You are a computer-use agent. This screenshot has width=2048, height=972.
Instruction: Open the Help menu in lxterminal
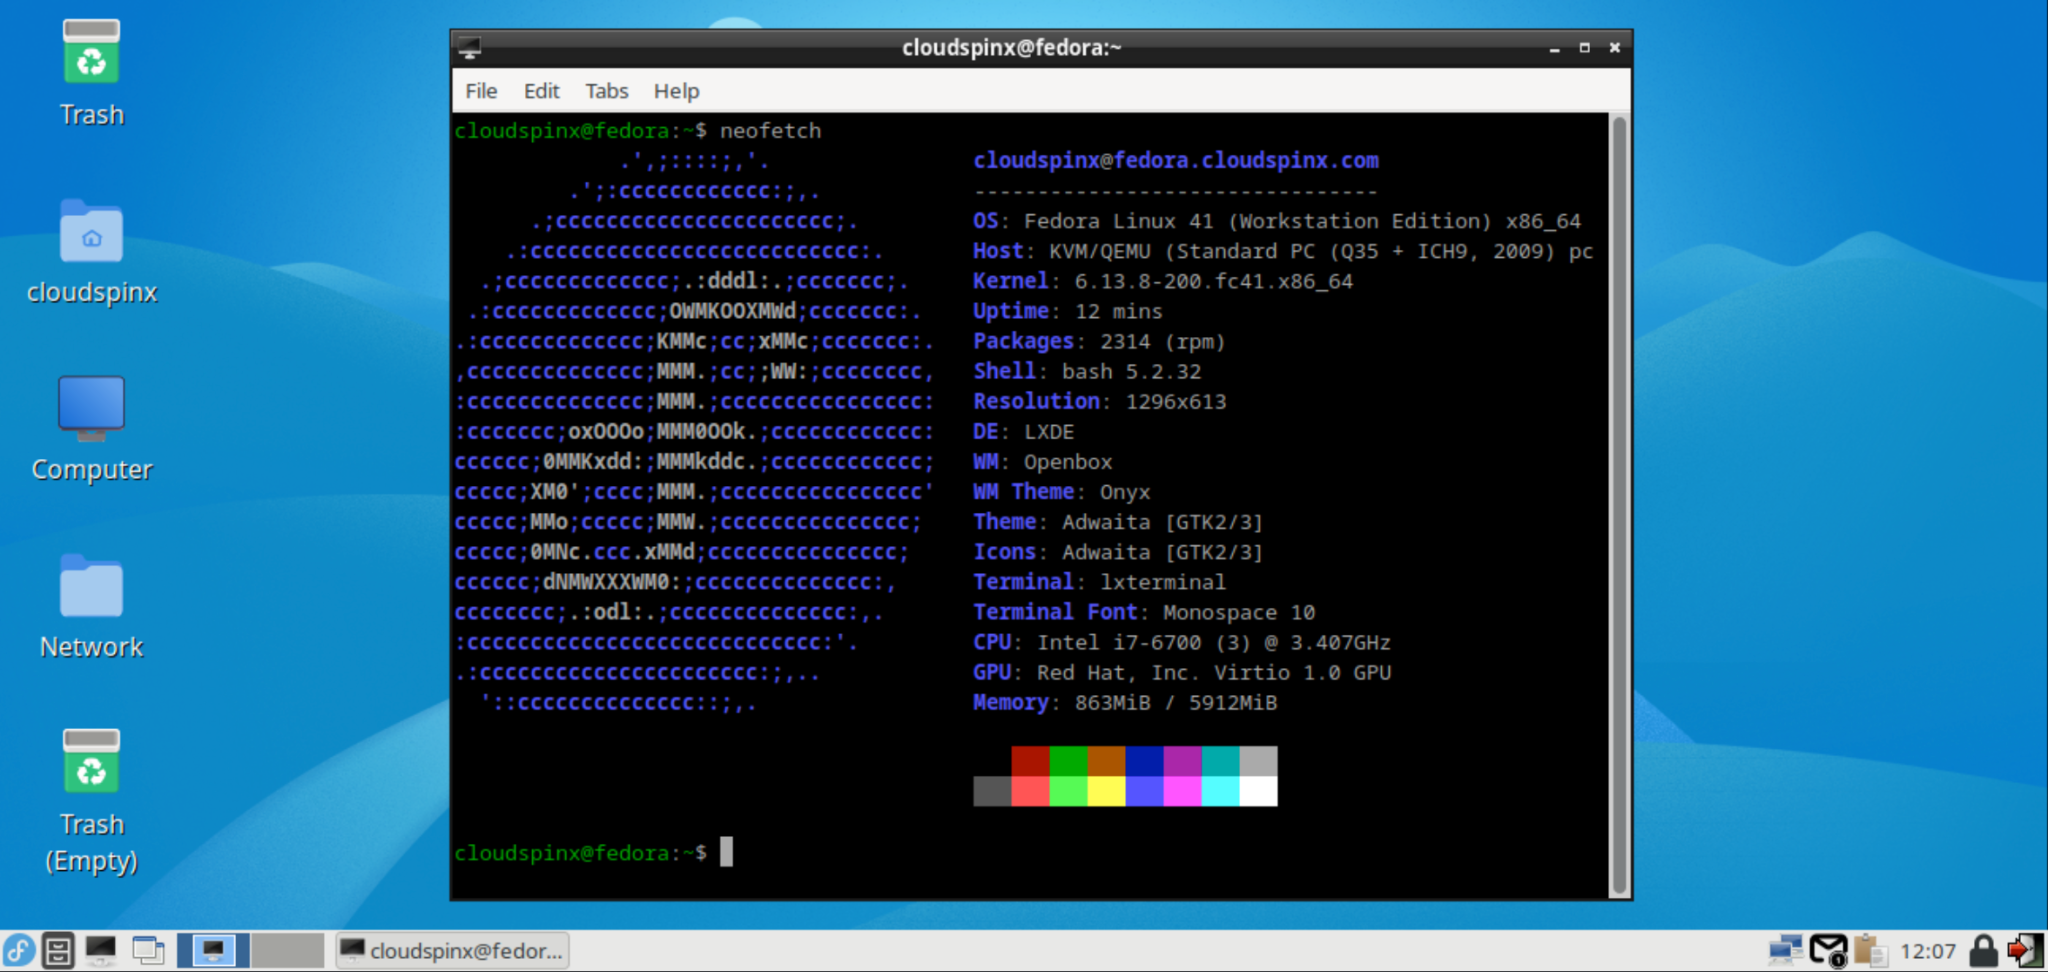(x=675, y=91)
